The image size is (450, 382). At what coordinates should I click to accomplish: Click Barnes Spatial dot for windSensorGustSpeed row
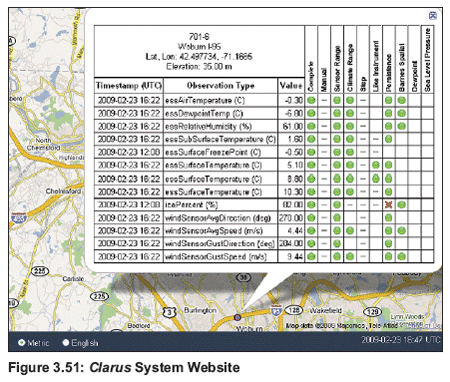[401, 256]
